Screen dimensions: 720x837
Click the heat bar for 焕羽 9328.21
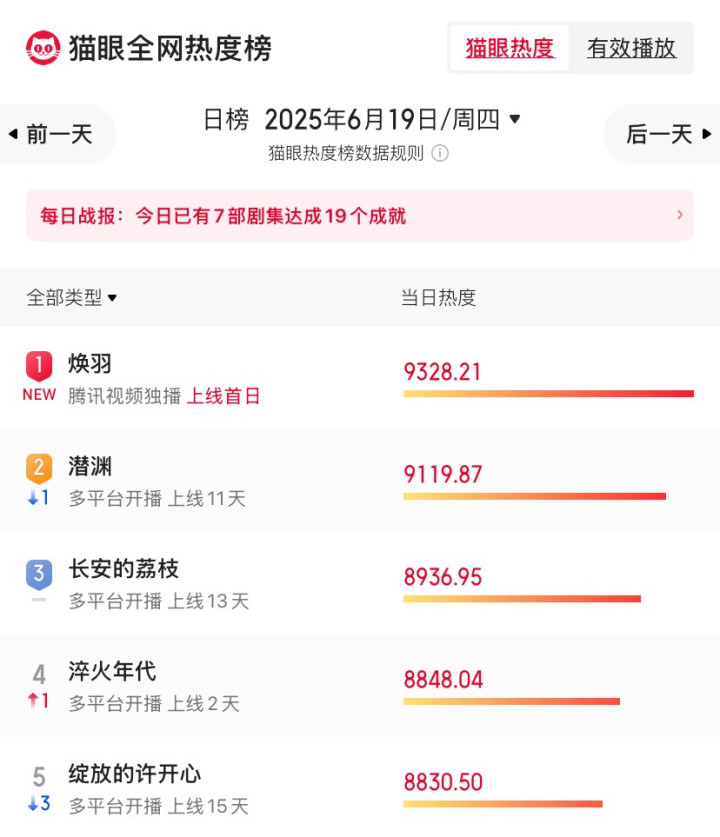548,394
